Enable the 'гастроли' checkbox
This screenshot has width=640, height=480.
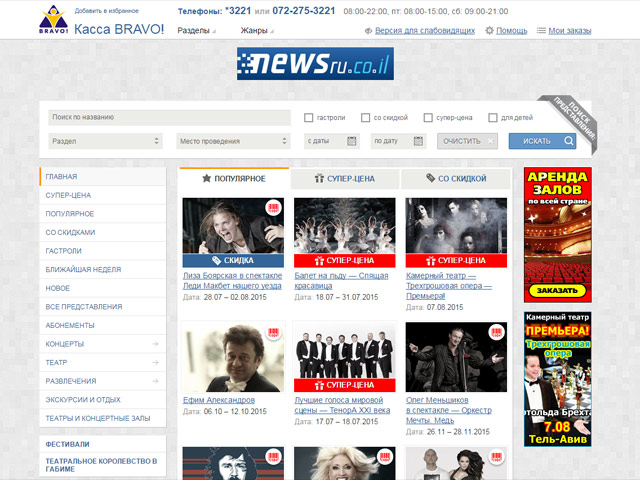pyautogui.click(x=309, y=118)
